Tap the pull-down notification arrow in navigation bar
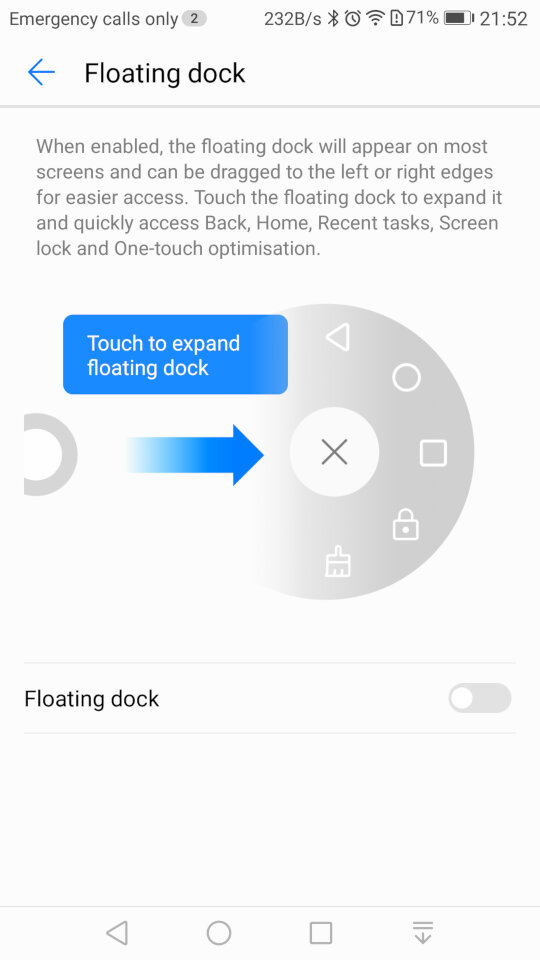The image size is (540, 960). pyautogui.click(x=422, y=932)
